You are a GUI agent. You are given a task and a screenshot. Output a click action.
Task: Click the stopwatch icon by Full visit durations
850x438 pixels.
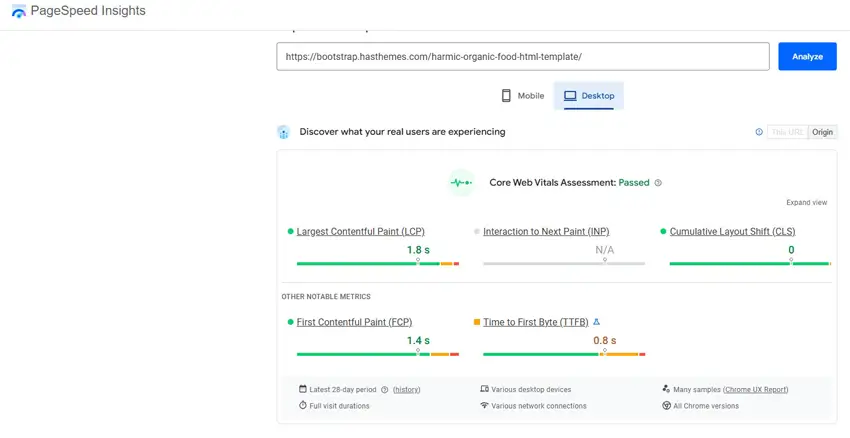coord(302,405)
